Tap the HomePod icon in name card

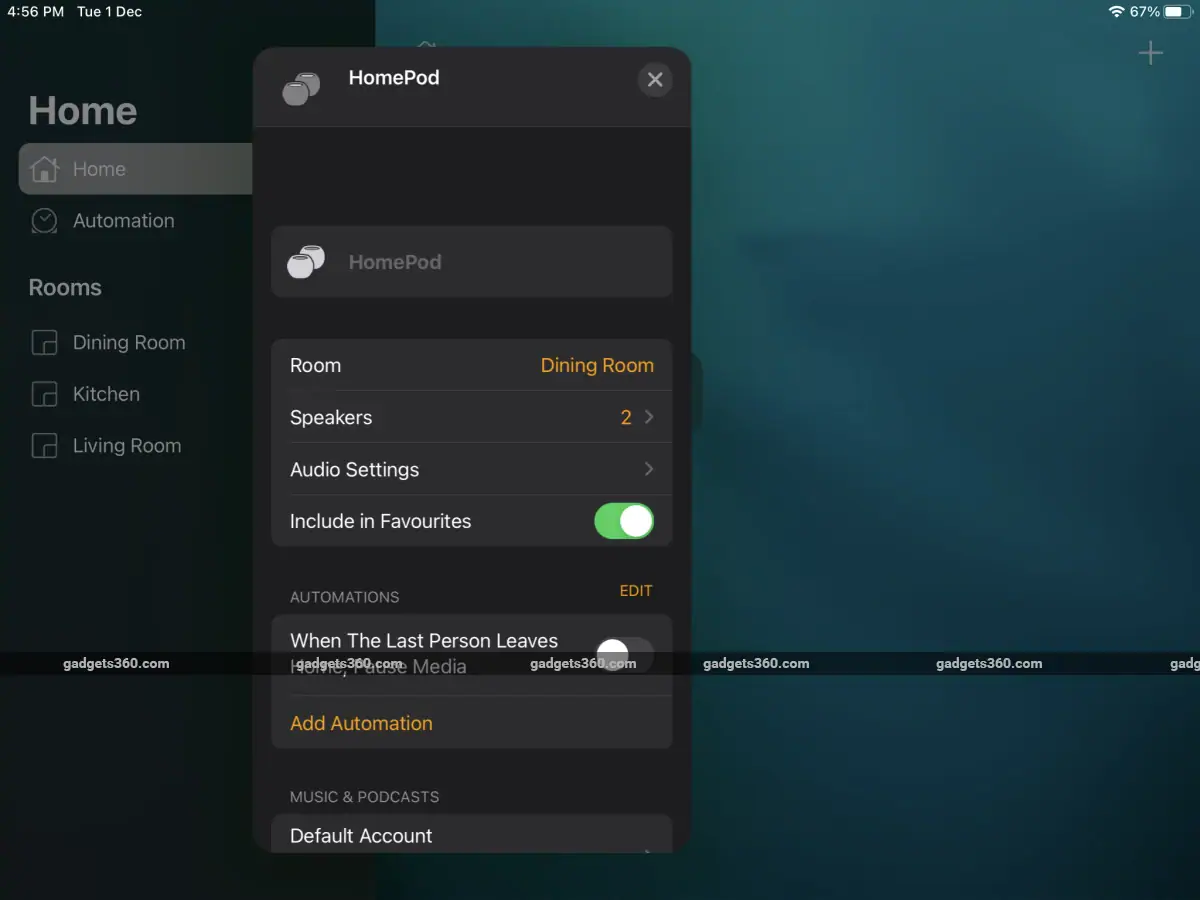point(306,261)
